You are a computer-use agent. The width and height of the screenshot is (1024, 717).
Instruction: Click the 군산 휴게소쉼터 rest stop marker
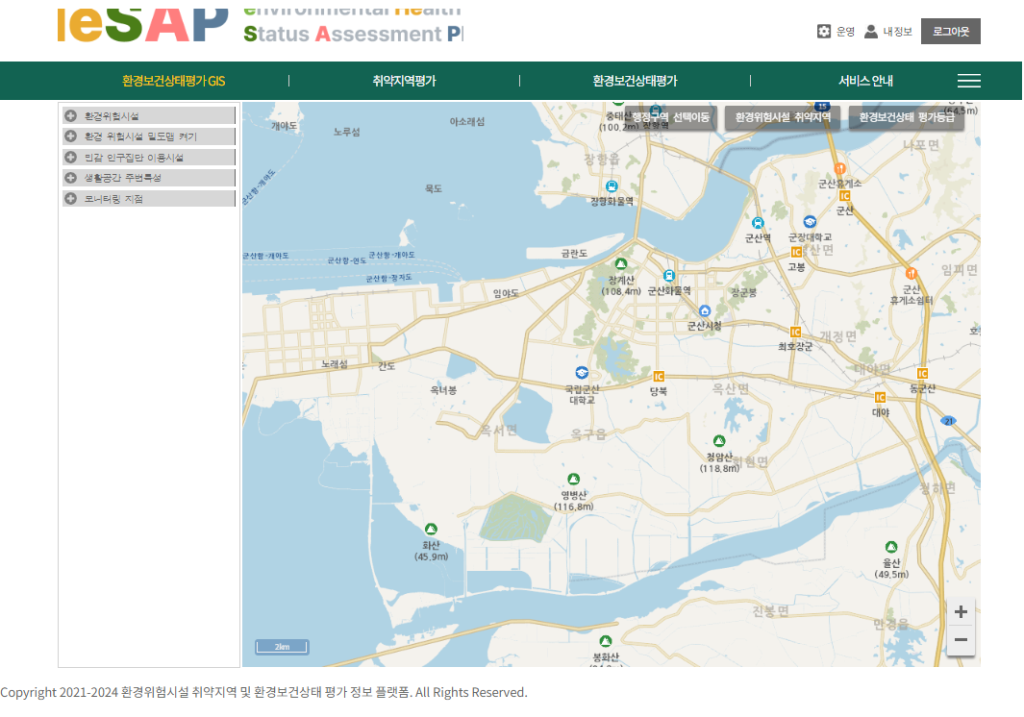coord(911,273)
